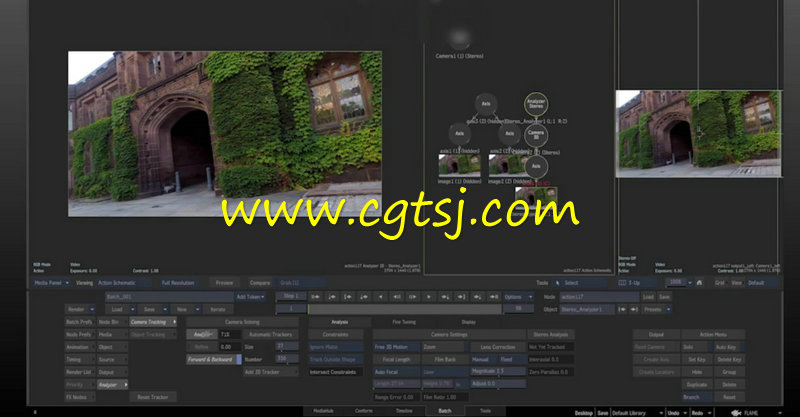Click the timeline scrub bar
Viewport: 800px width, 417px height.
click(405, 309)
